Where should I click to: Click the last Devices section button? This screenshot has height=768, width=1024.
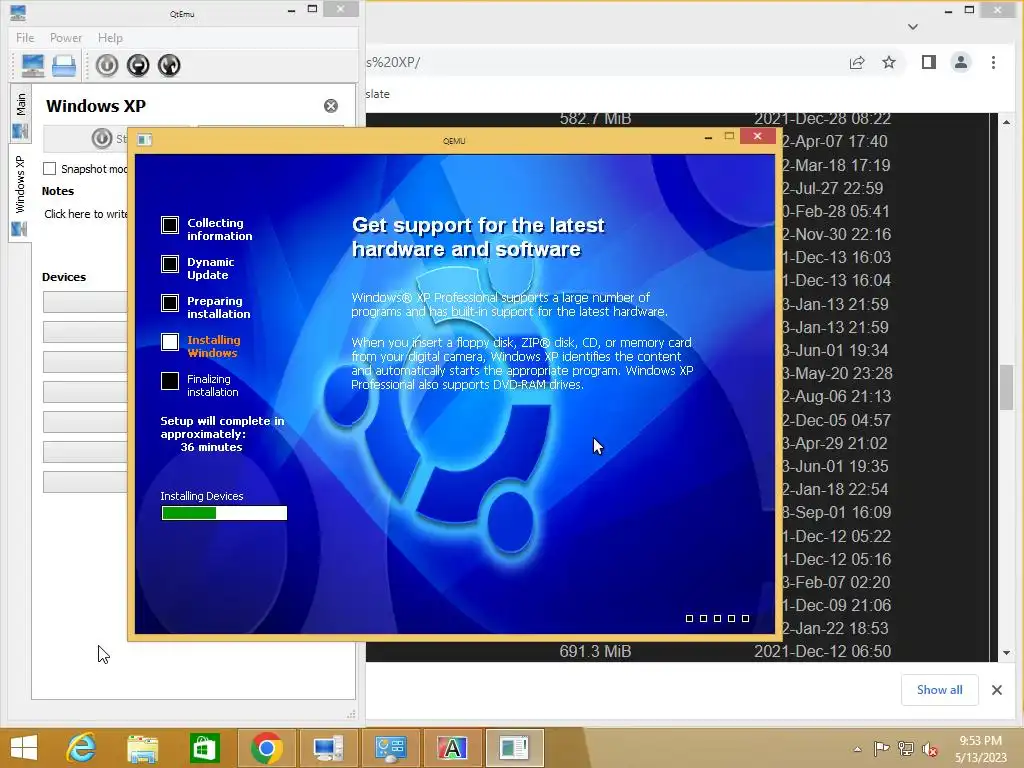[86, 482]
